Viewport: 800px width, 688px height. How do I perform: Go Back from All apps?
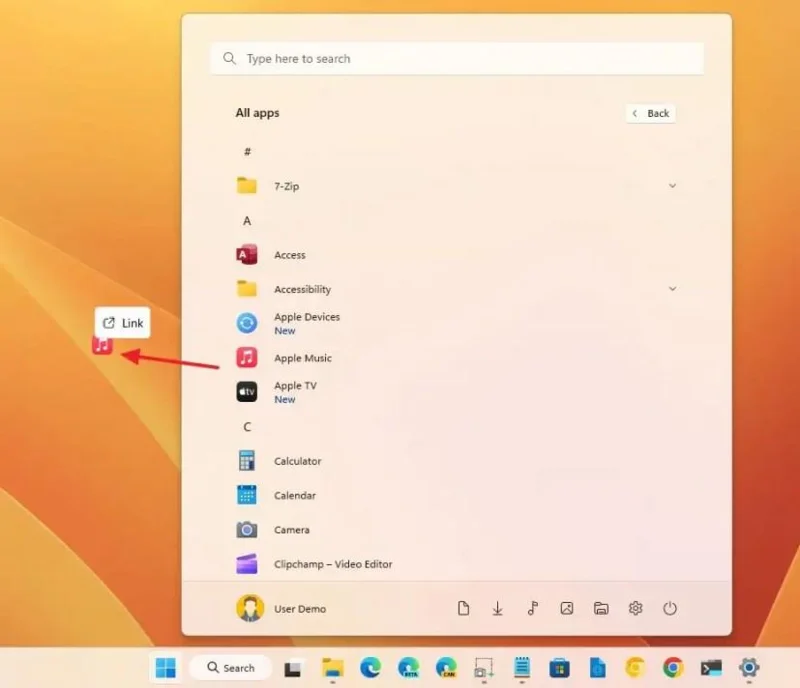651,113
